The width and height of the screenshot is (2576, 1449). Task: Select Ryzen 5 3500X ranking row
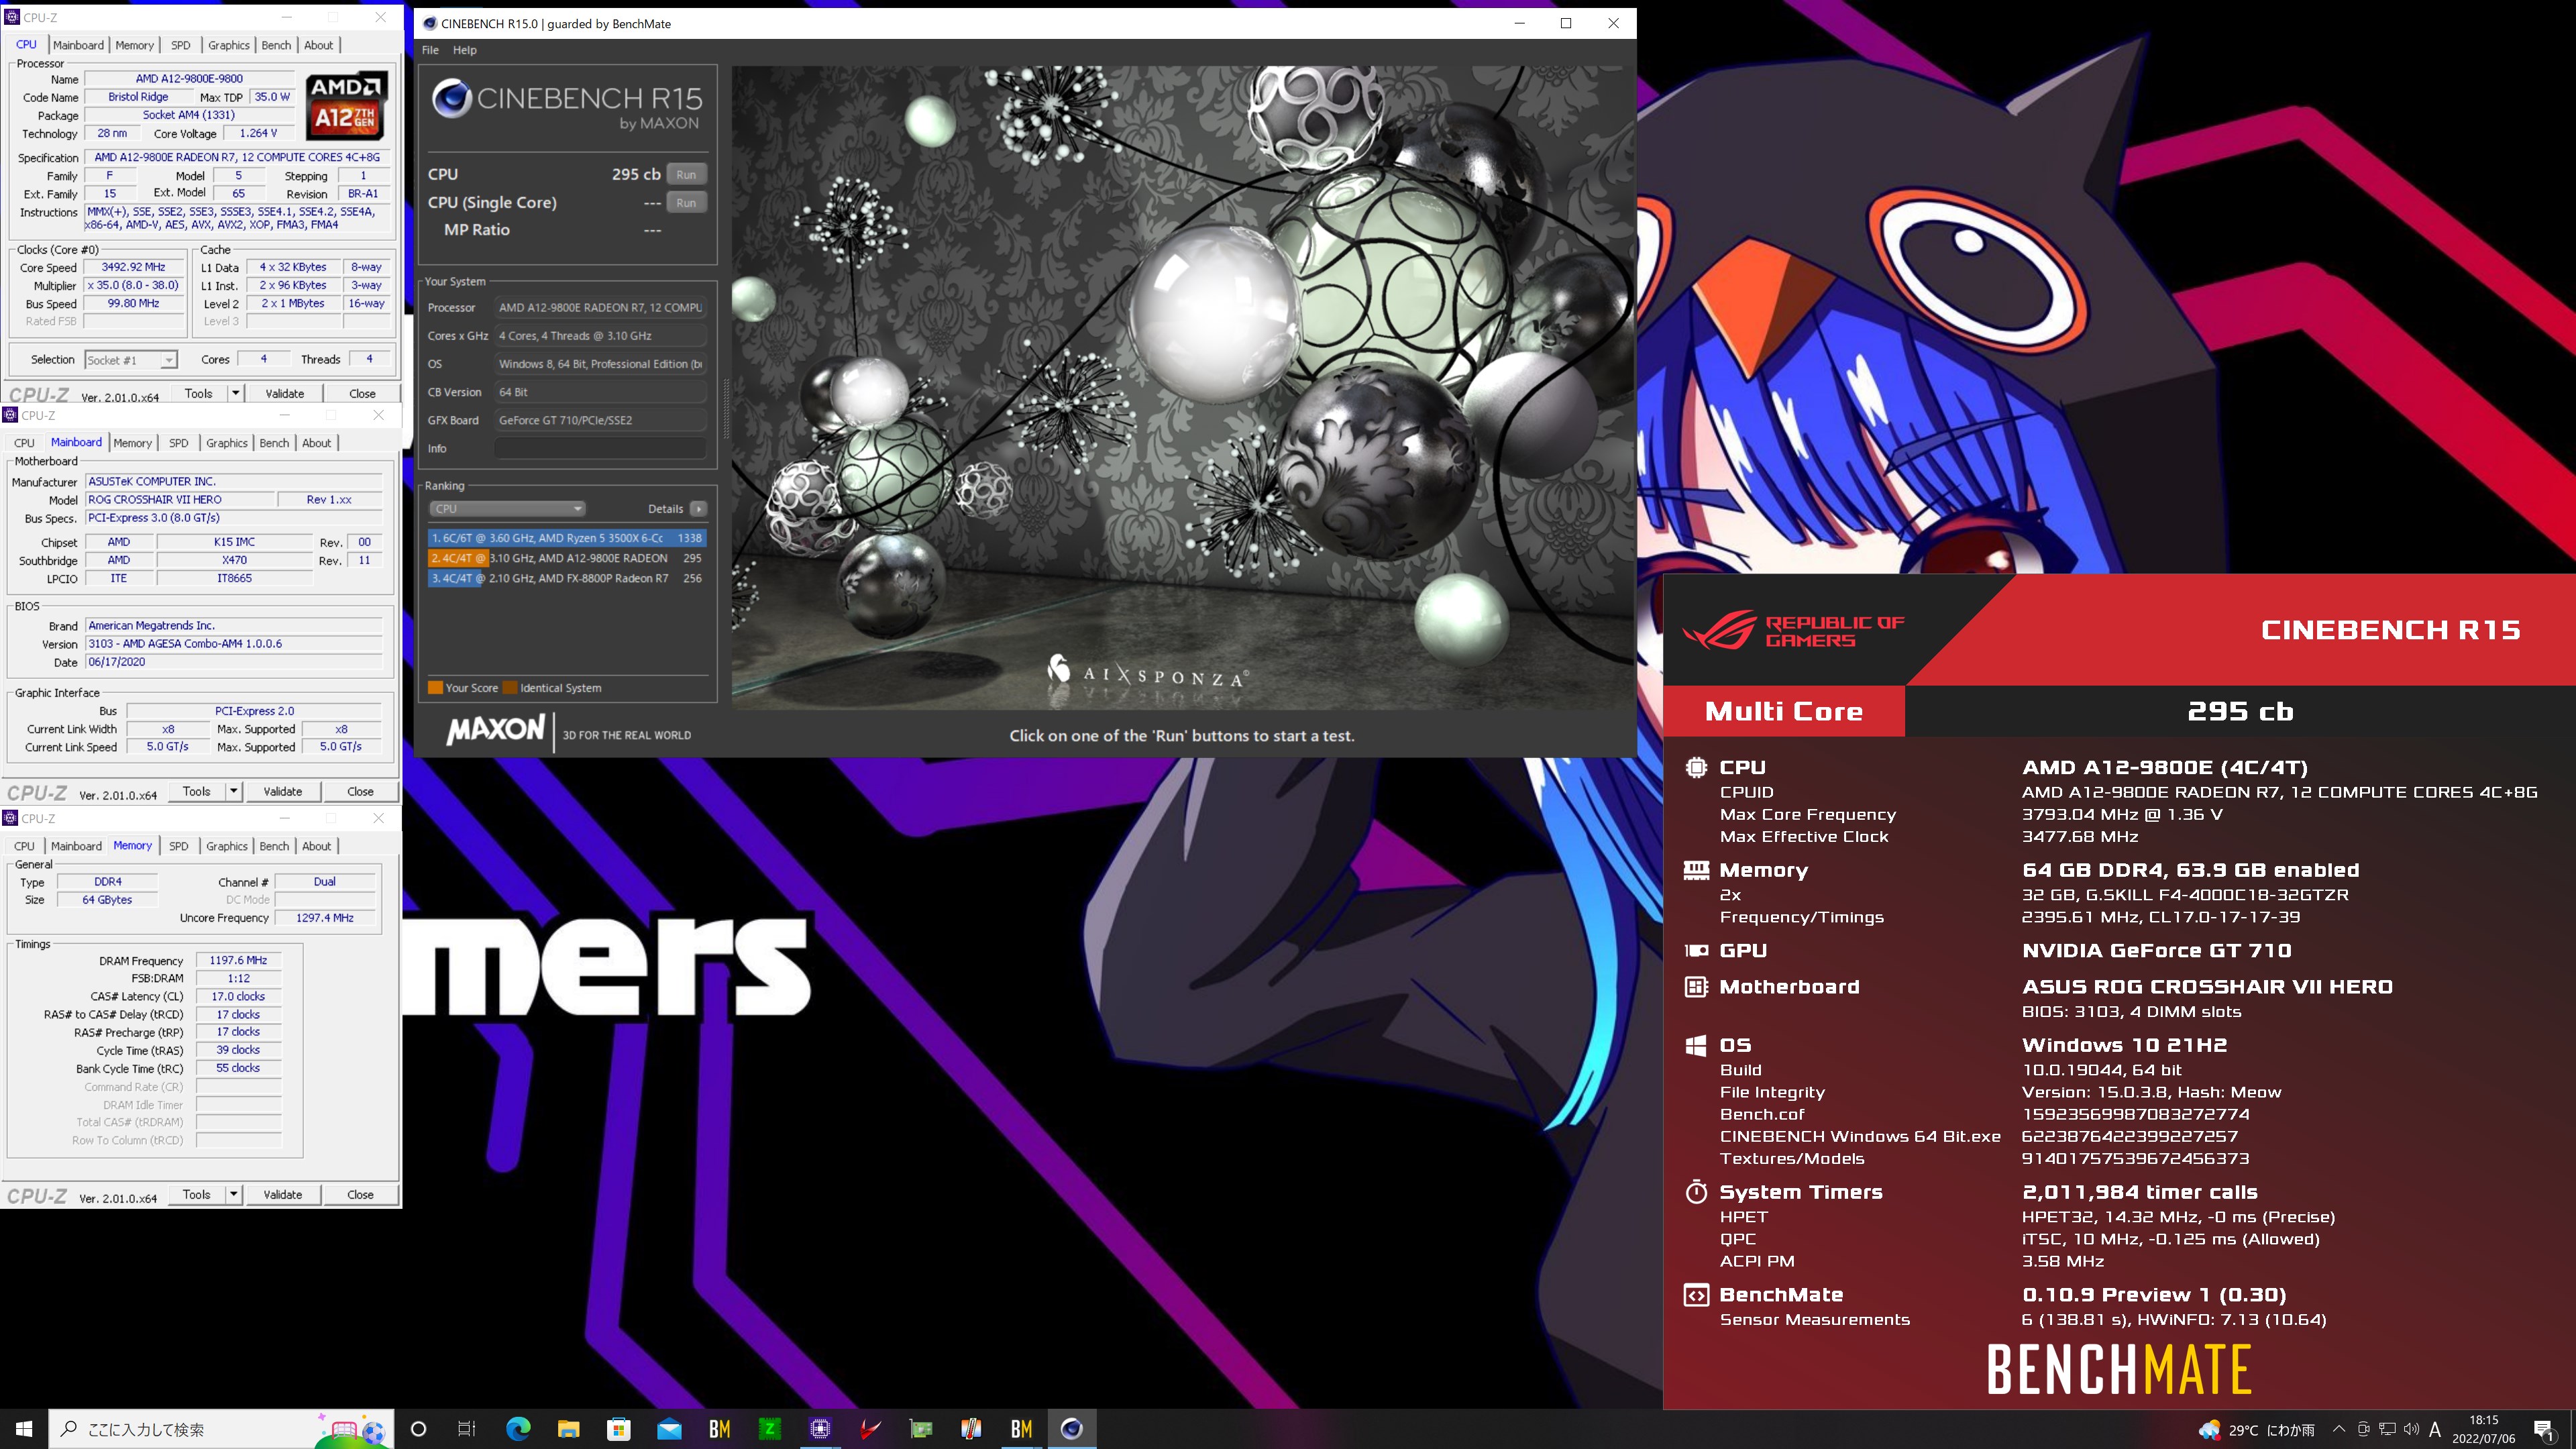click(567, 538)
